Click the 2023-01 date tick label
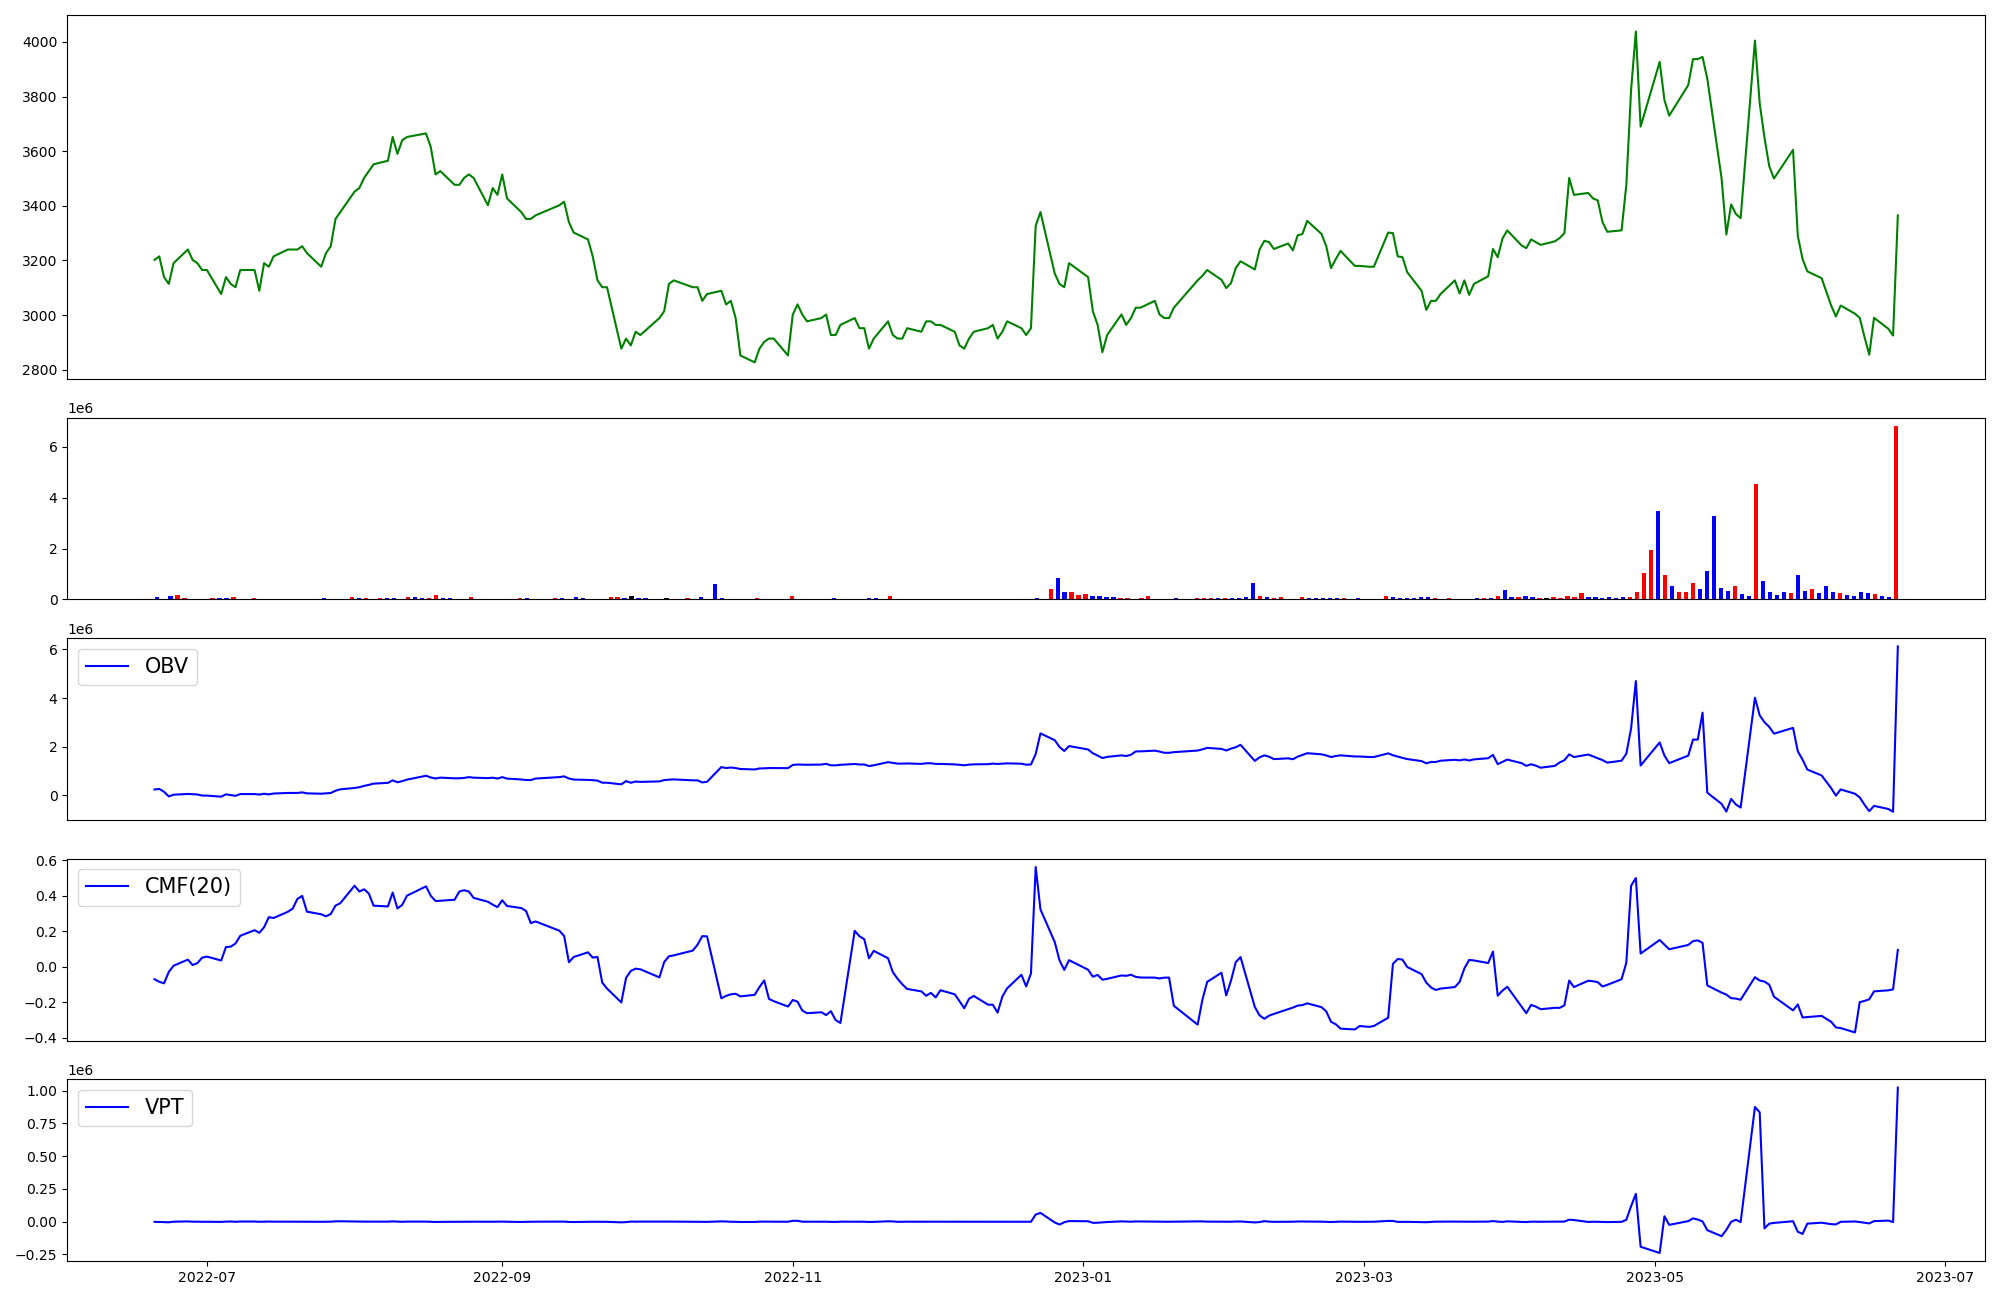This screenshot has height=1300, width=2000. coord(1083,1277)
